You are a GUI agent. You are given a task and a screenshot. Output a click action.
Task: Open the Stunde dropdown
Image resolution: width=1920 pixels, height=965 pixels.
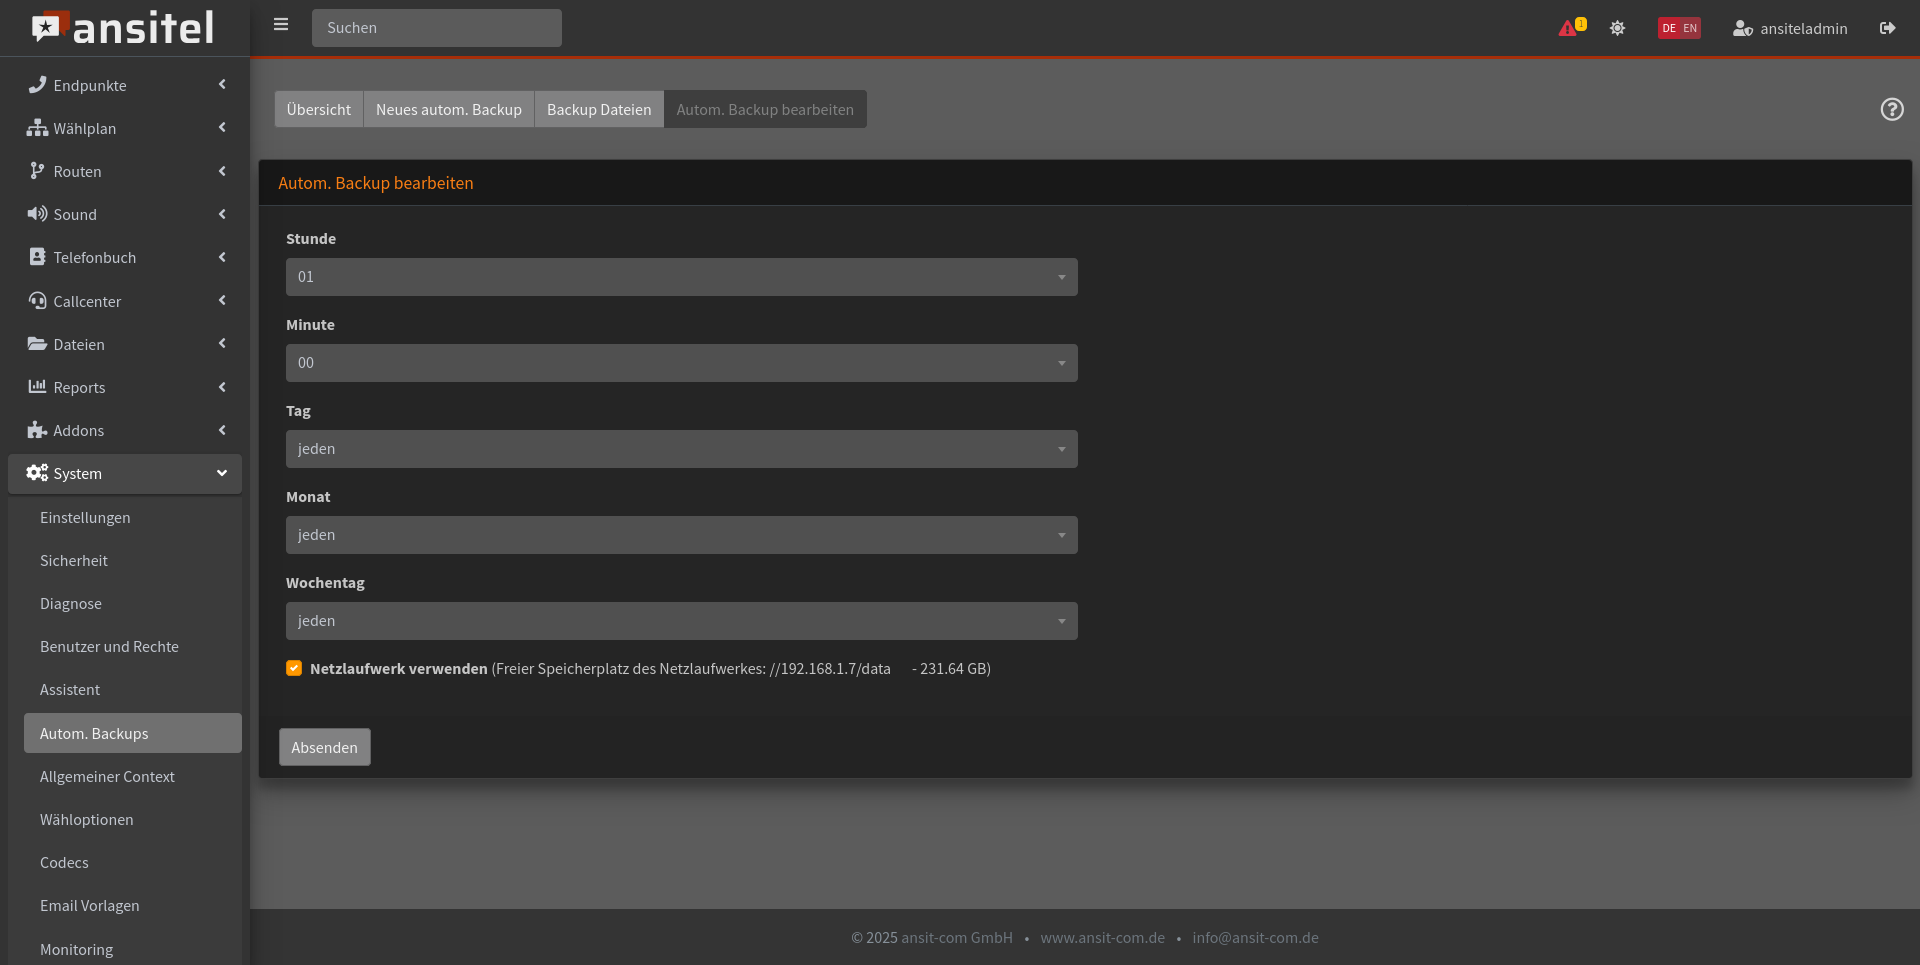click(x=682, y=277)
